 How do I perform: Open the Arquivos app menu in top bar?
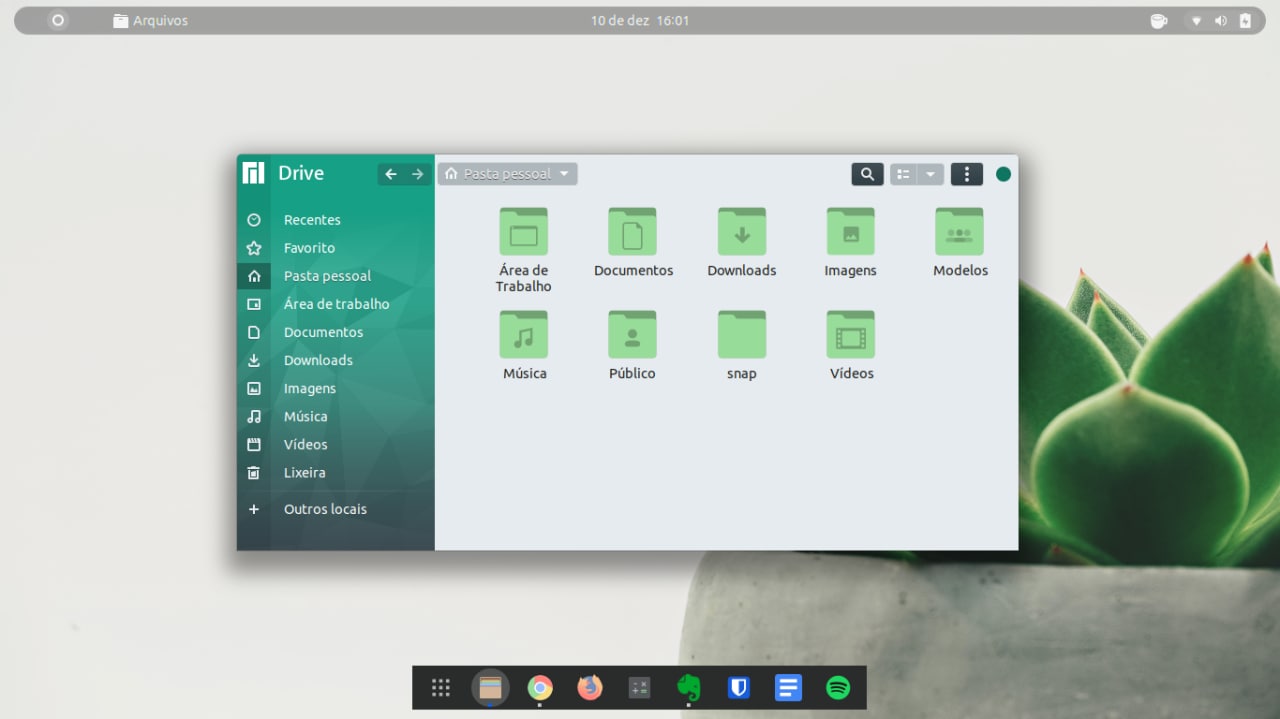tap(150, 20)
